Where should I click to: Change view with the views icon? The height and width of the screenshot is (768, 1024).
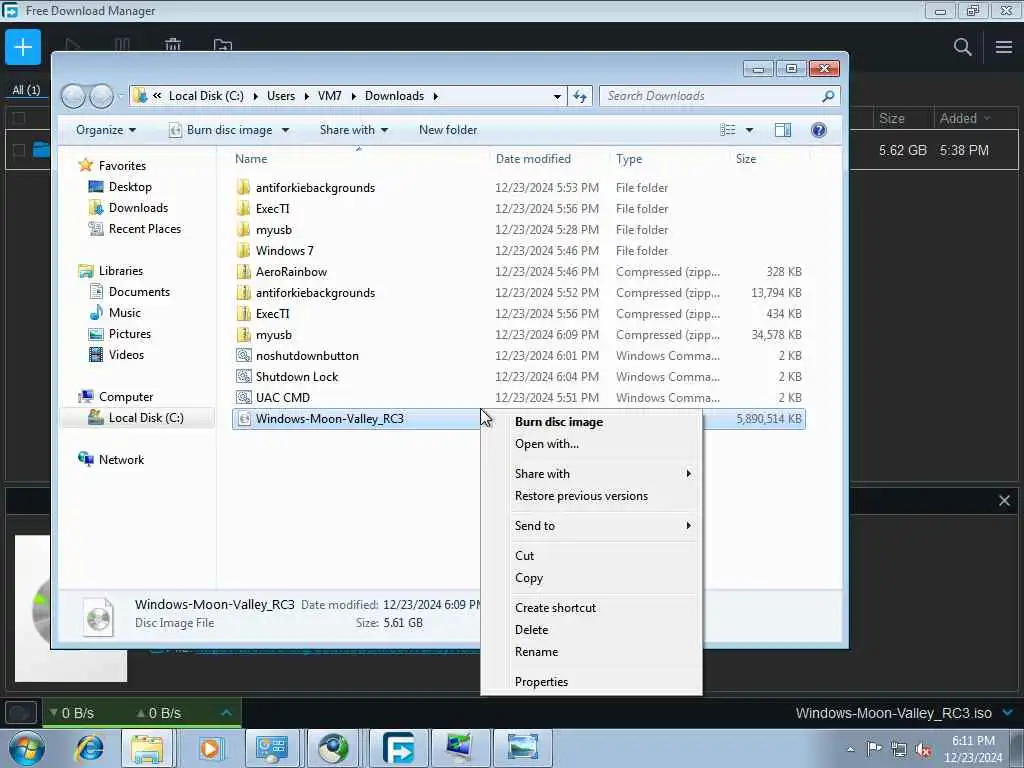pos(728,130)
